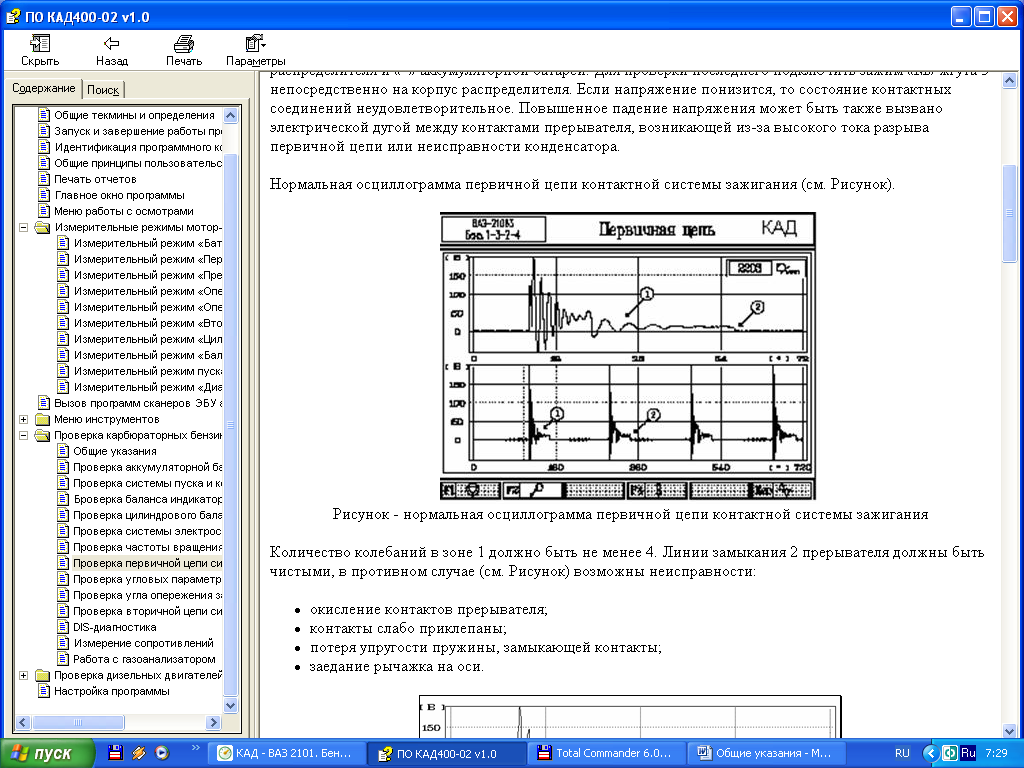
Task: Select highlighted Проверка первичной цепи topic
Action: click(148, 563)
